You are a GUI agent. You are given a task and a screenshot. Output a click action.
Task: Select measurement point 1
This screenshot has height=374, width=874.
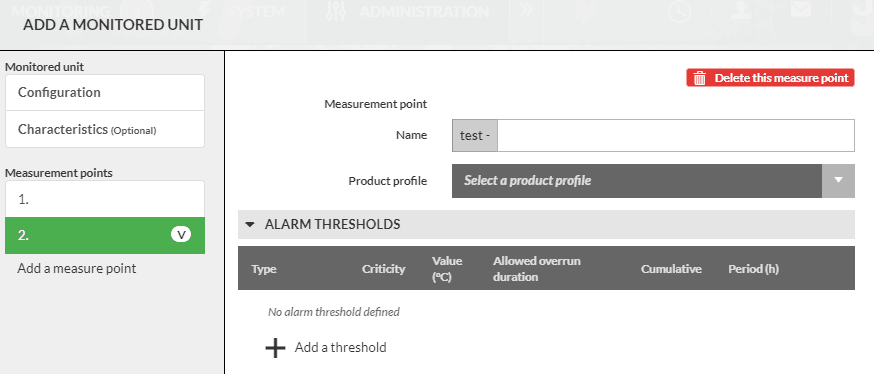click(105, 199)
